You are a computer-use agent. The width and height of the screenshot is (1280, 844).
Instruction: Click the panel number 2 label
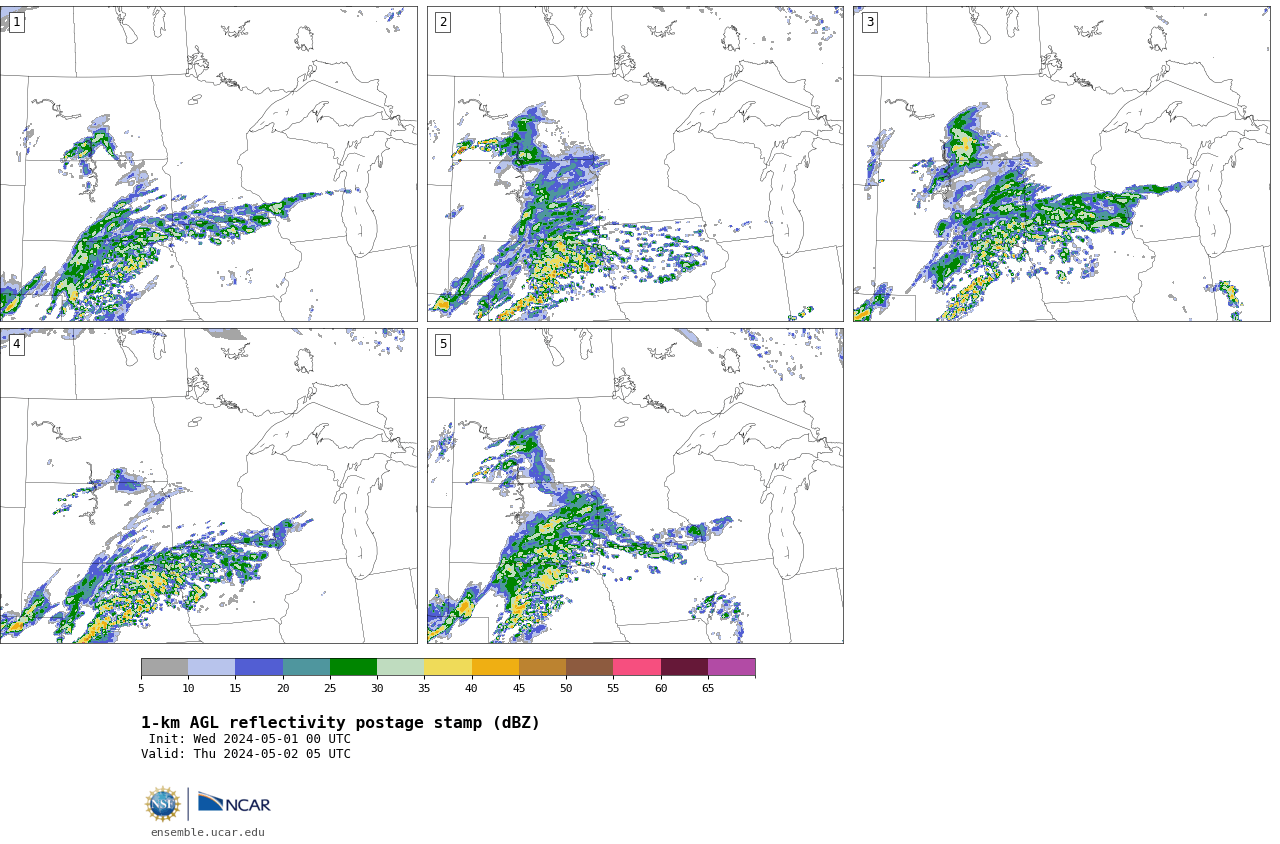(x=443, y=22)
